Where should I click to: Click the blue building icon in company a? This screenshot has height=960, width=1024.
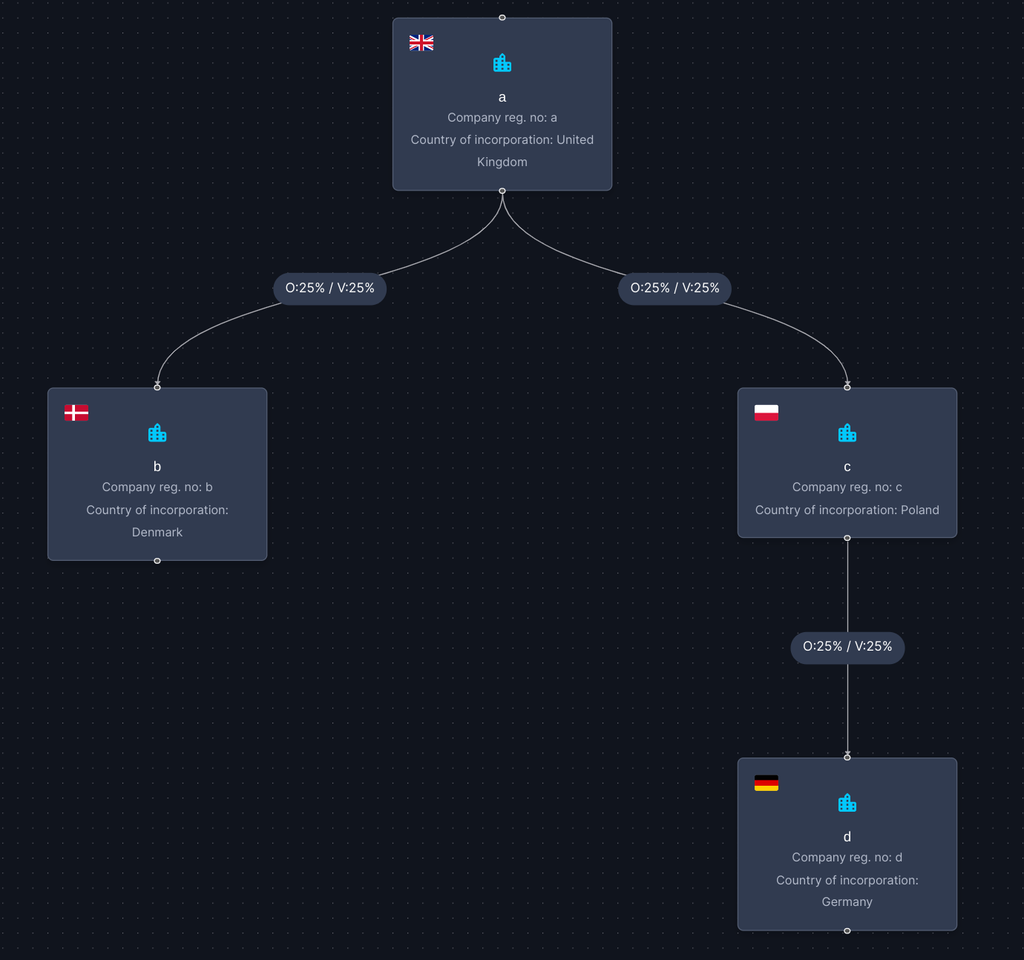pos(502,63)
